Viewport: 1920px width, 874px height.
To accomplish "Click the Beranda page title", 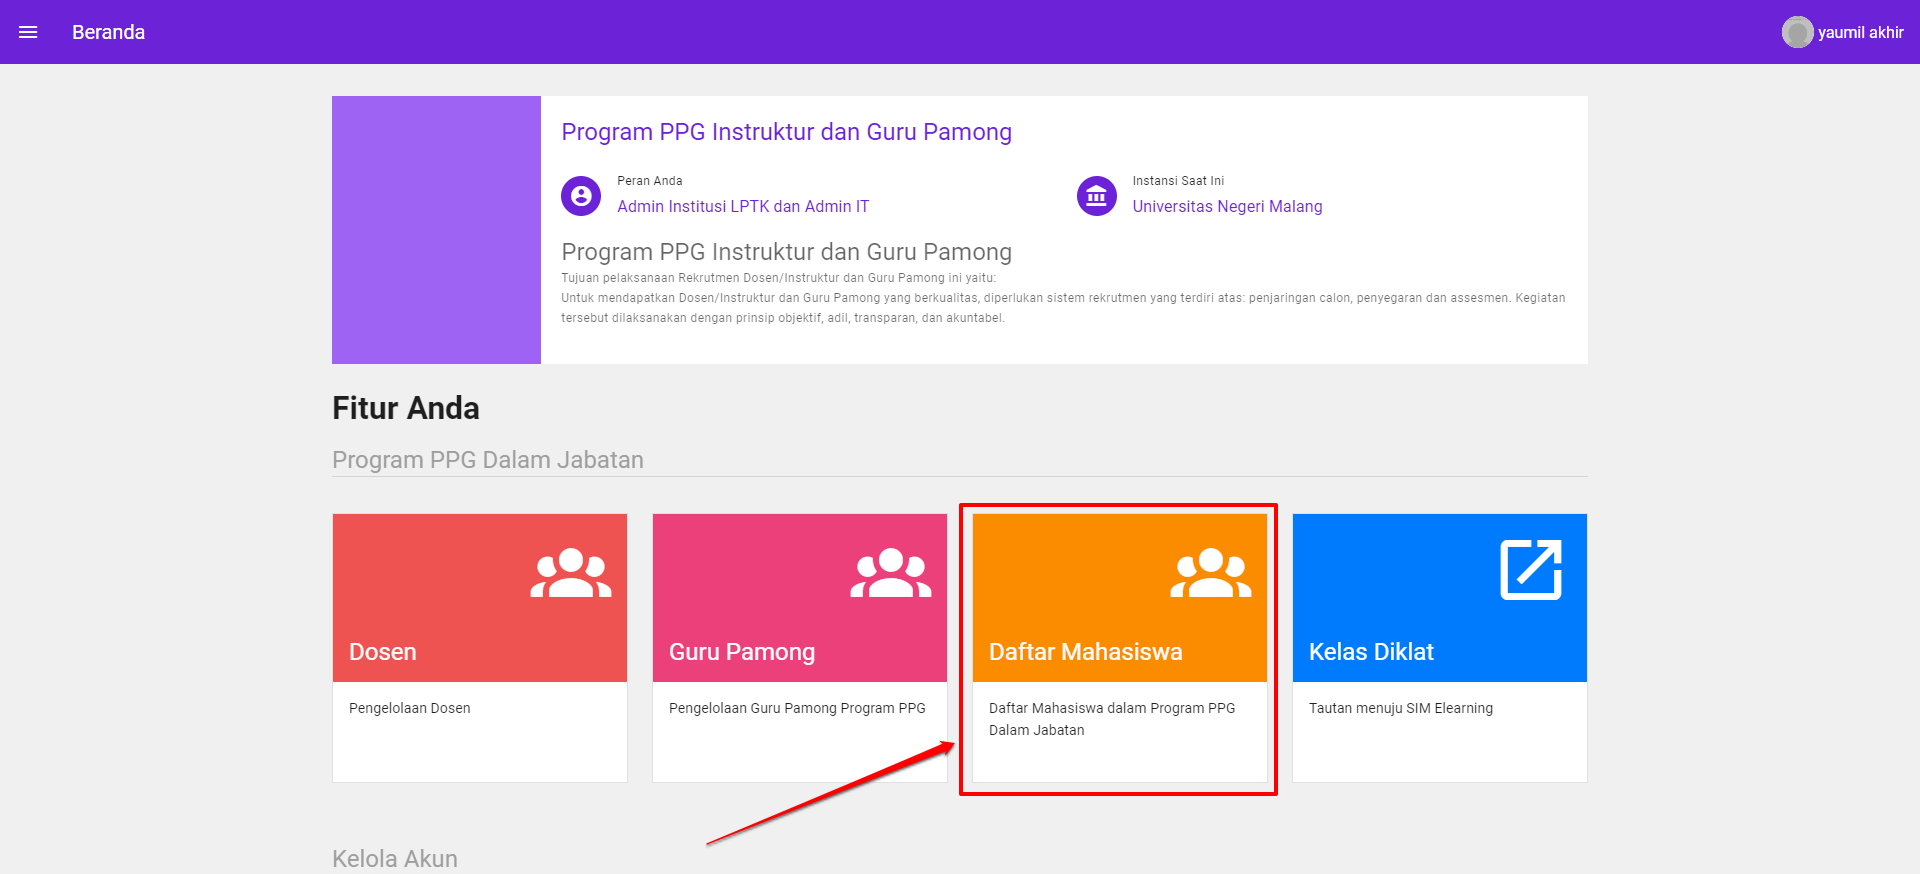I will coord(108,32).
